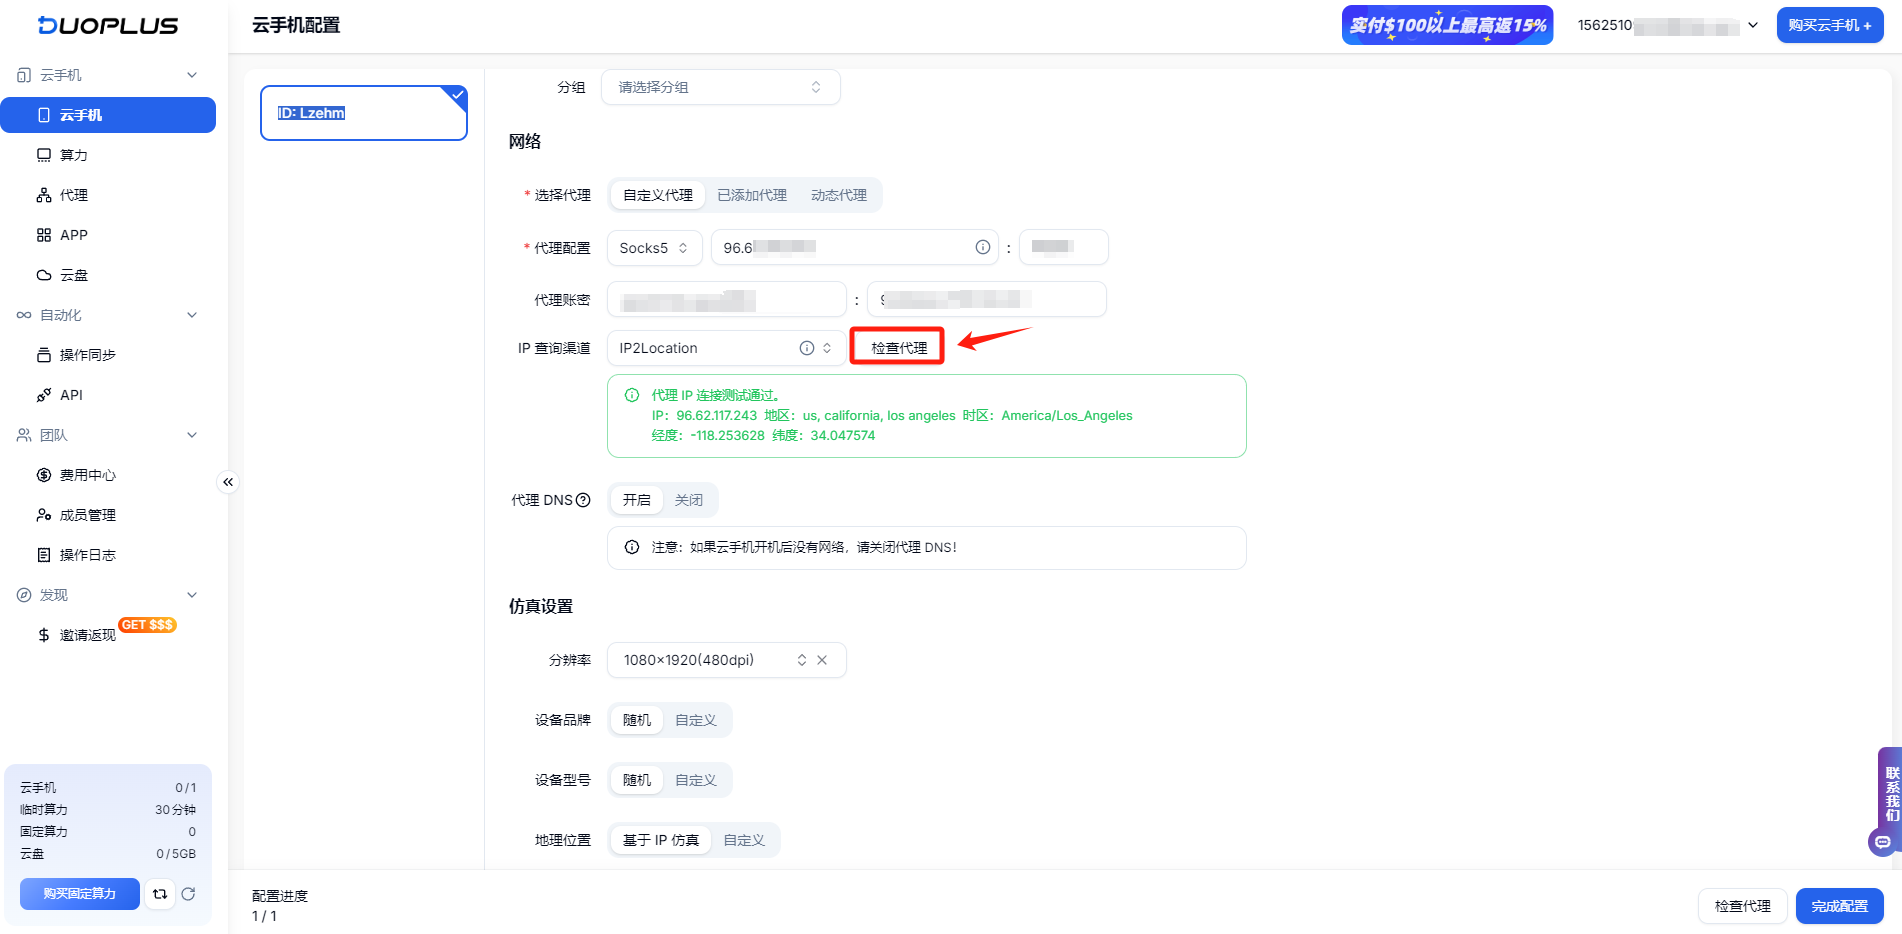Collapse the 发现 sidebar group
This screenshot has width=1902, height=934.
click(192, 595)
